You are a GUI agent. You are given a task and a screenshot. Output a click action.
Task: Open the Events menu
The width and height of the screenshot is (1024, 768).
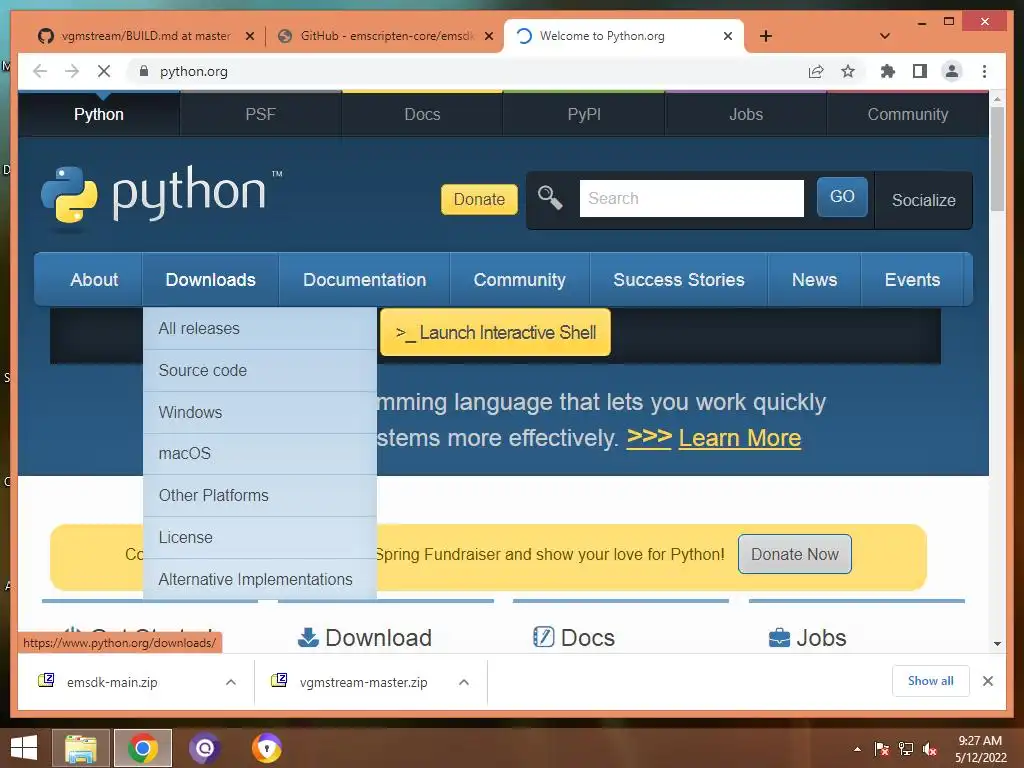click(912, 280)
